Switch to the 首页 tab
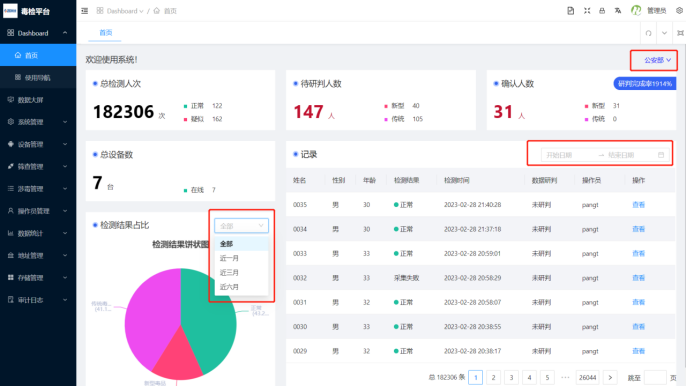The image size is (686, 386). pos(105,32)
